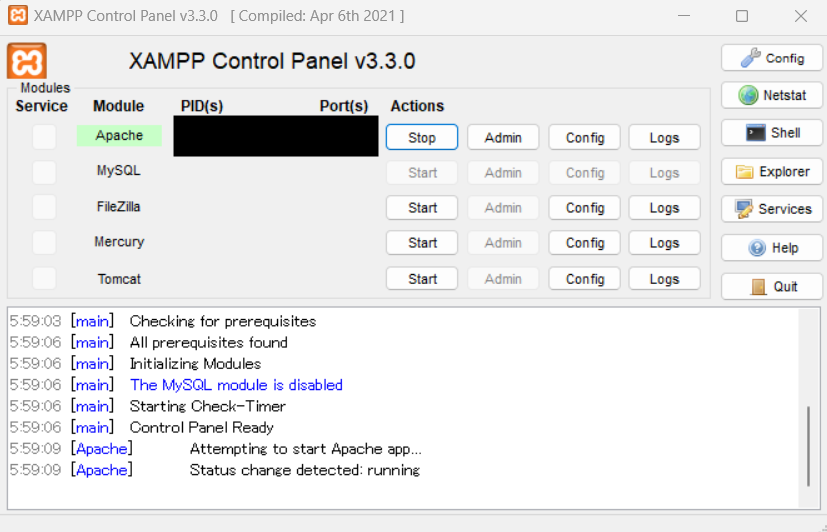Open Apache Config options
Image resolution: width=827 pixels, height=532 pixels.
coord(585,138)
